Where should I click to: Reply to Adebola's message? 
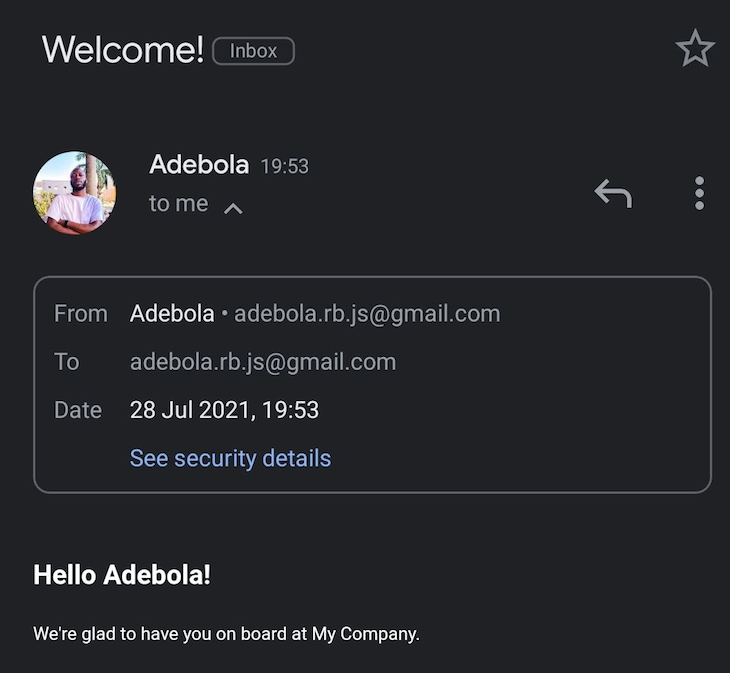[x=614, y=193]
